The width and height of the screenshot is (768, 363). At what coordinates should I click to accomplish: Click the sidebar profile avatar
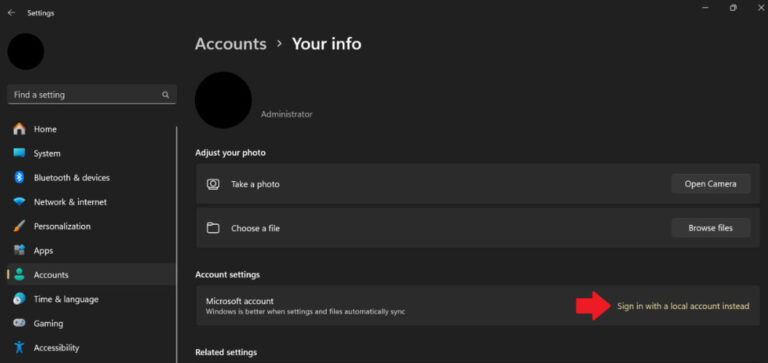point(26,51)
